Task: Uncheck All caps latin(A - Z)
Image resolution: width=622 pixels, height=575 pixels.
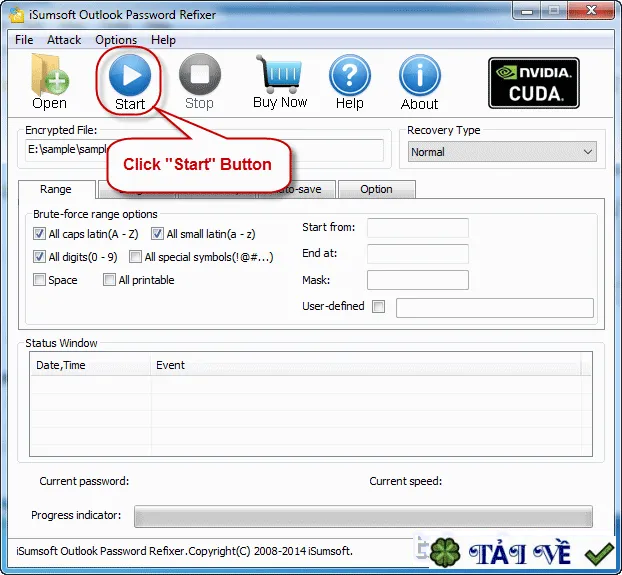Action: point(39,234)
